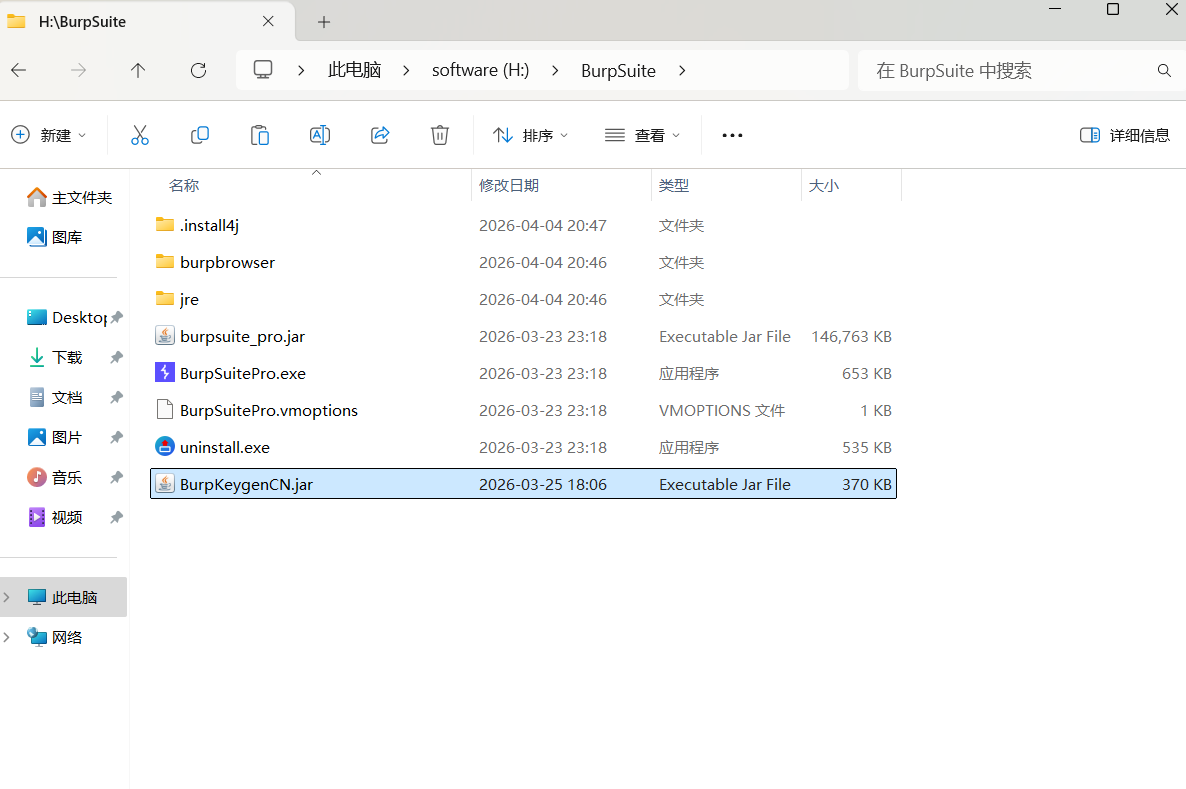This screenshot has width=1186, height=789.
Task: Click the PC monitor icon in address bar
Action: point(262,70)
